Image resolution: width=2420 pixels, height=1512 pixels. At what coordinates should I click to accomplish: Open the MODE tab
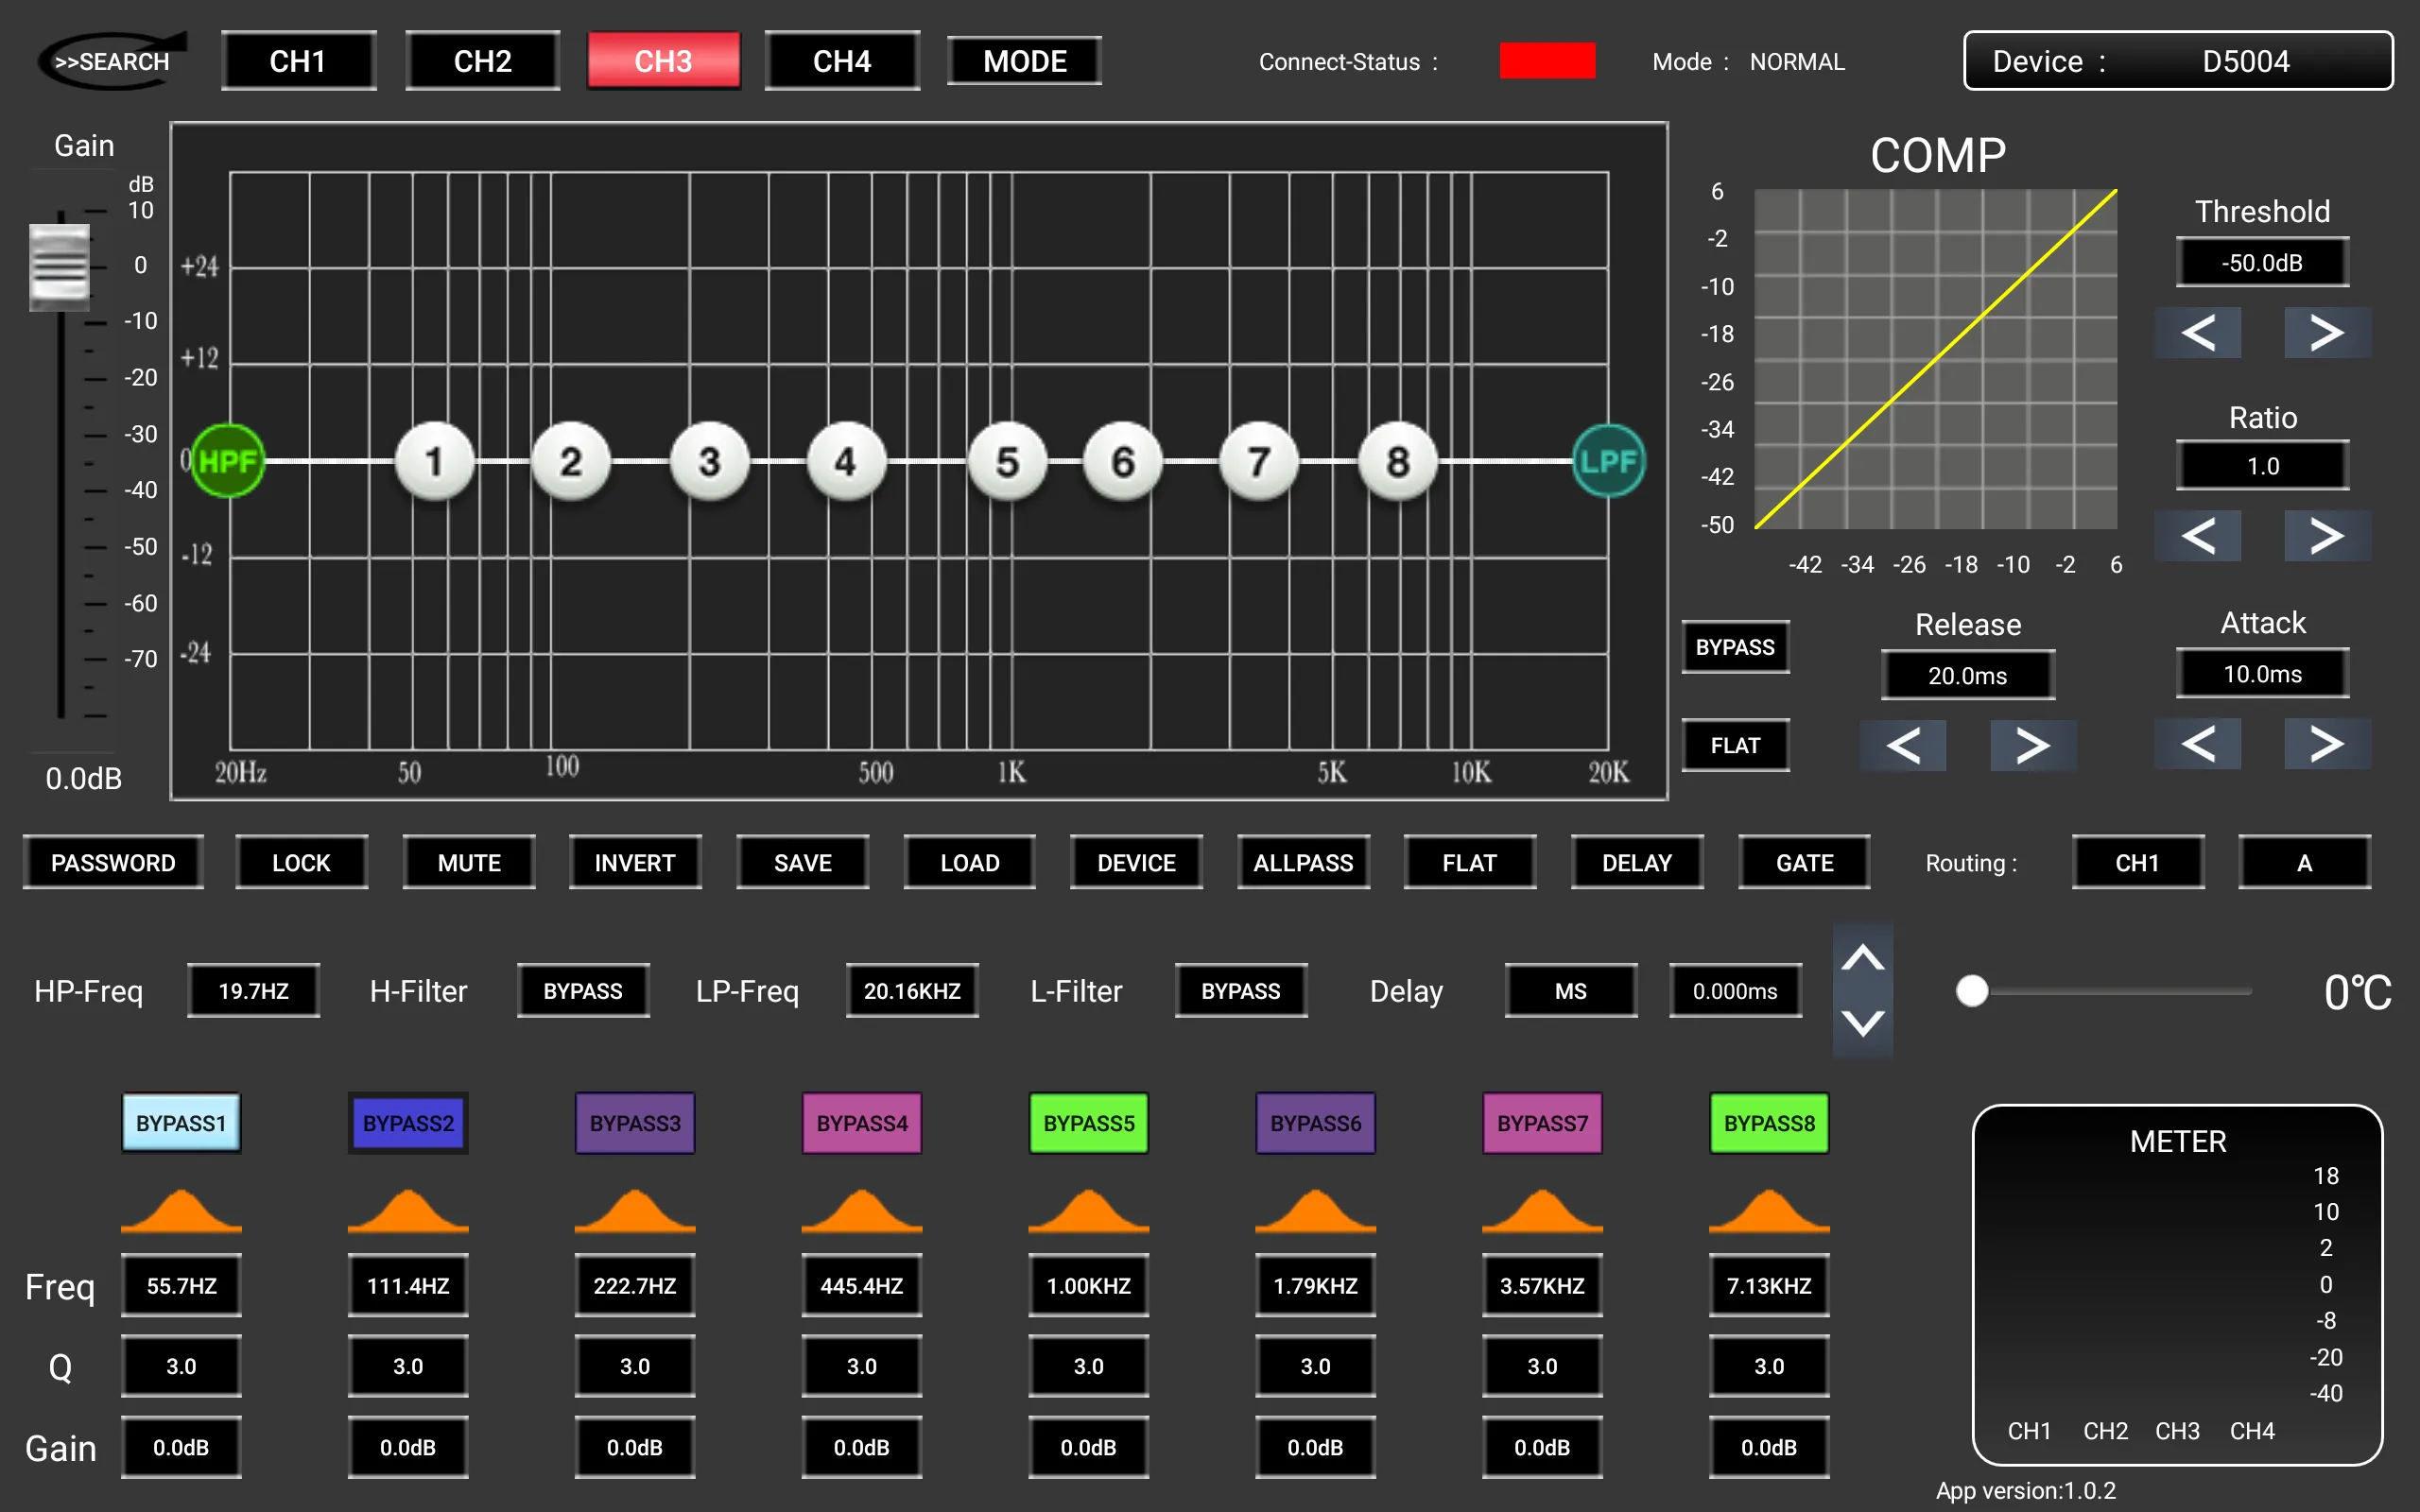(1024, 61)
